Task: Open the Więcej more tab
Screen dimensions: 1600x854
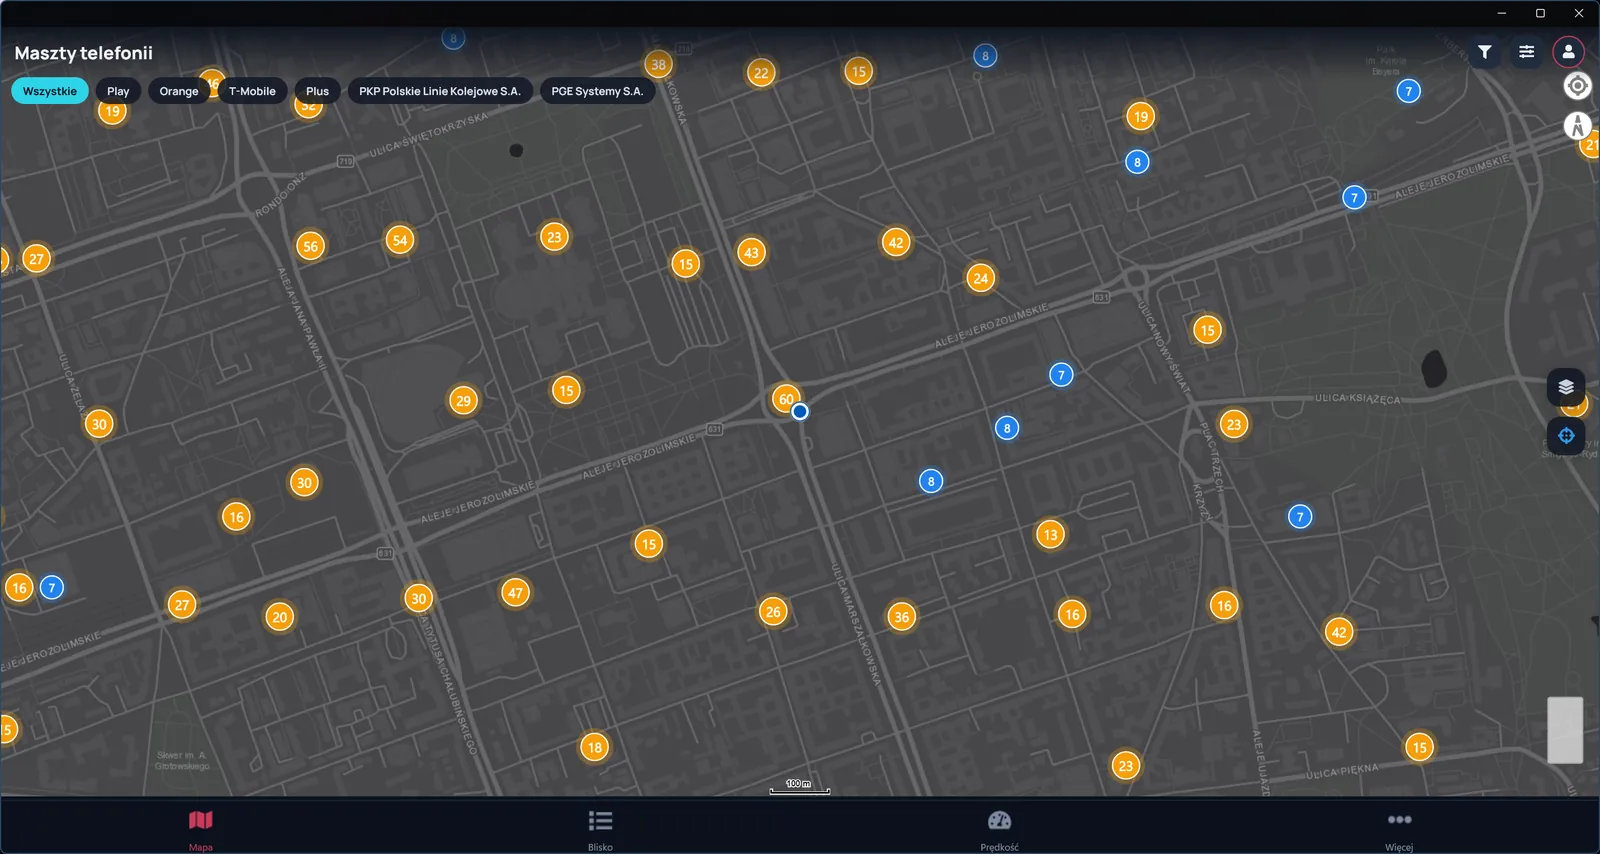Action: (x=1399, y=829)
